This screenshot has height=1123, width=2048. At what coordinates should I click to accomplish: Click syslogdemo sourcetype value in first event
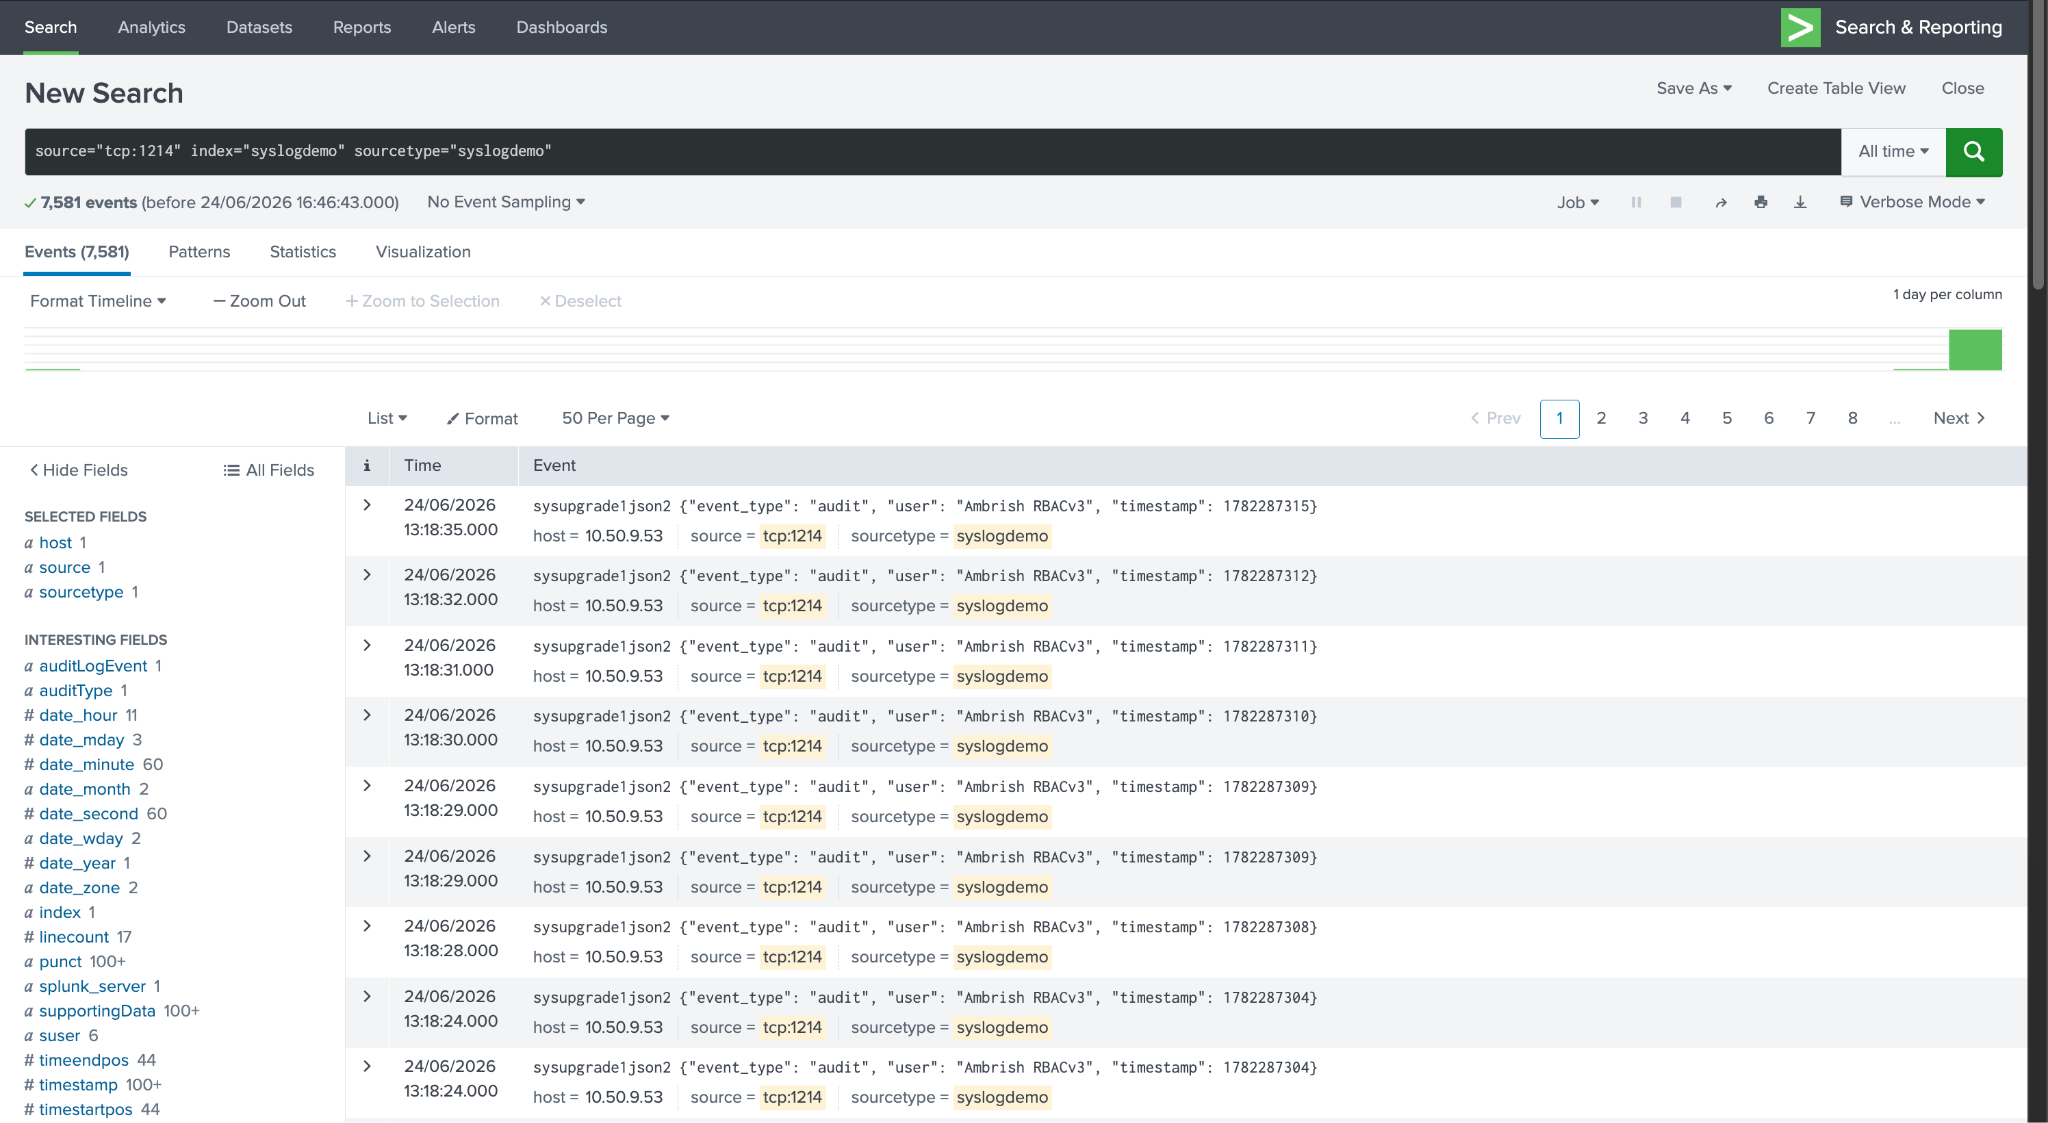point(1002,536)
